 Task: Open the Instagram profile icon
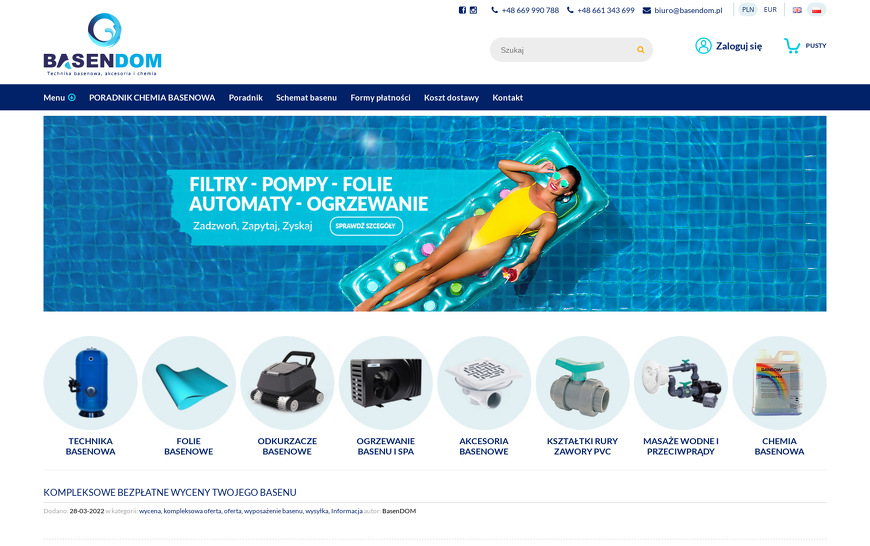(473, 10)
